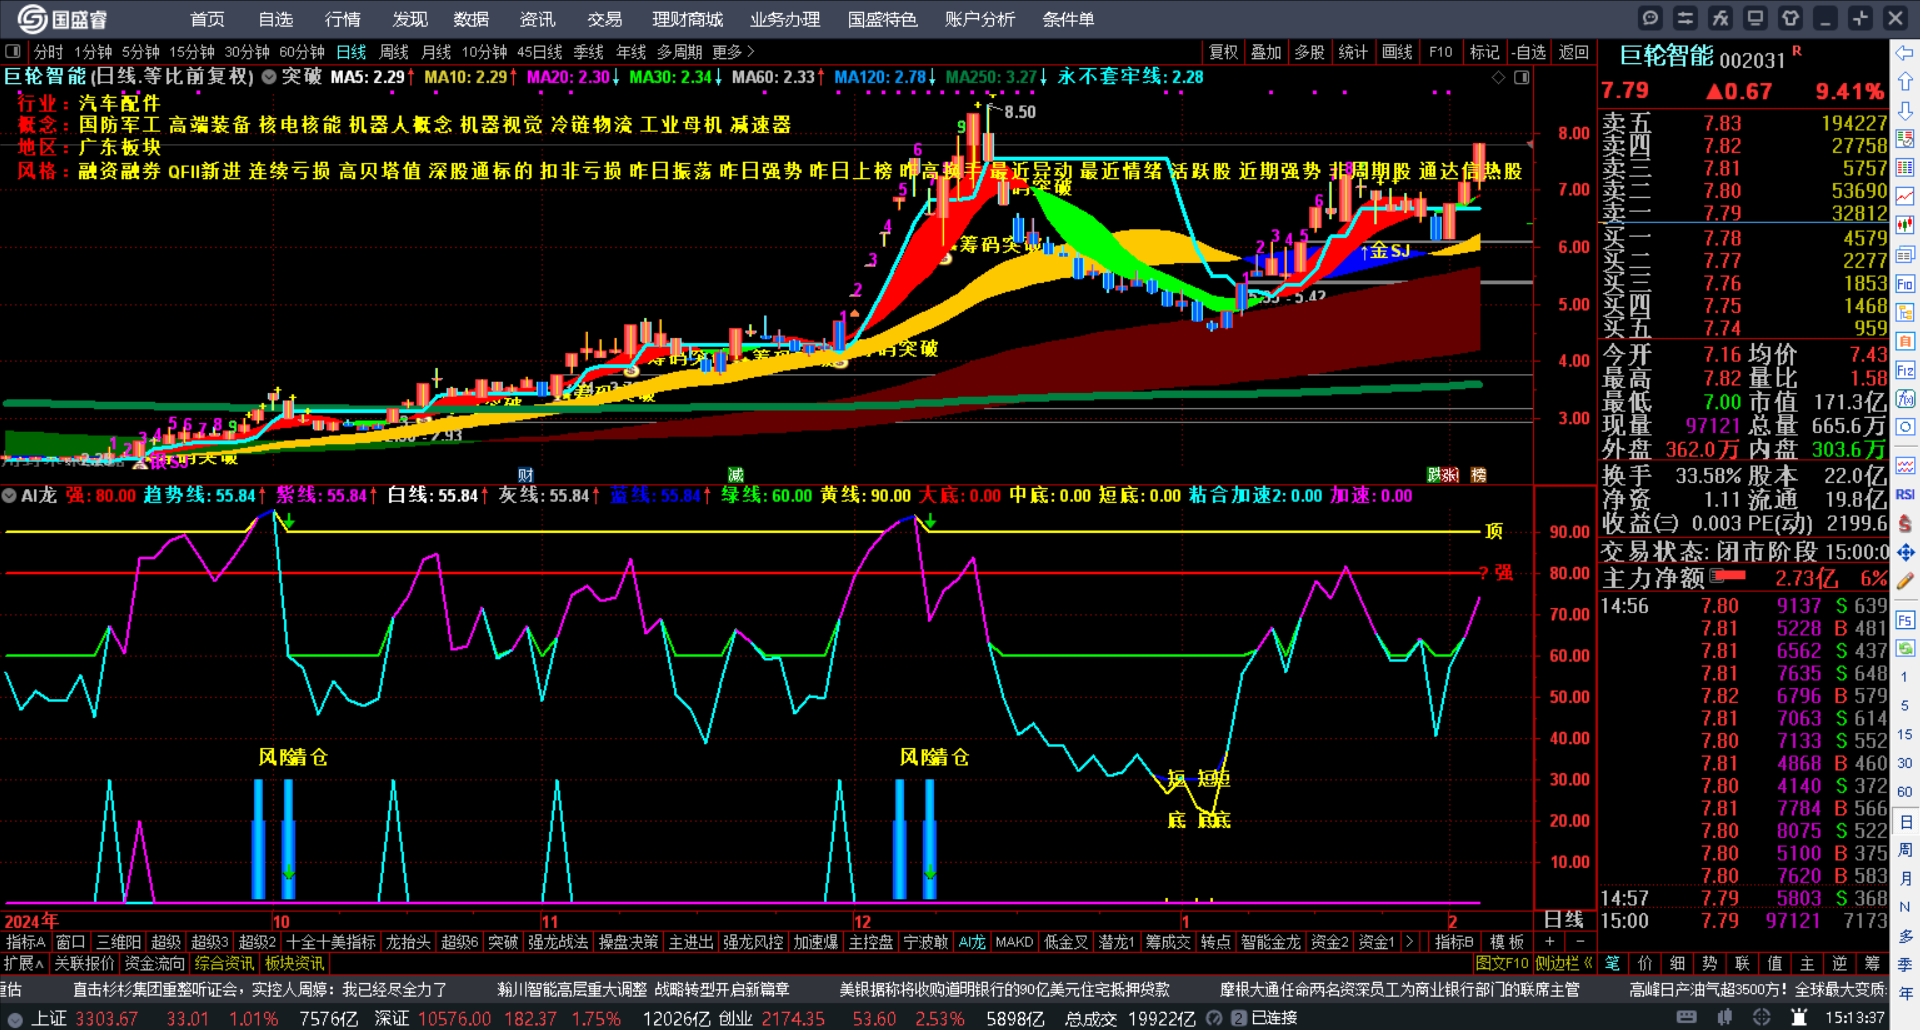Select 周 weekly period in right sidebar

[1905, 850]
